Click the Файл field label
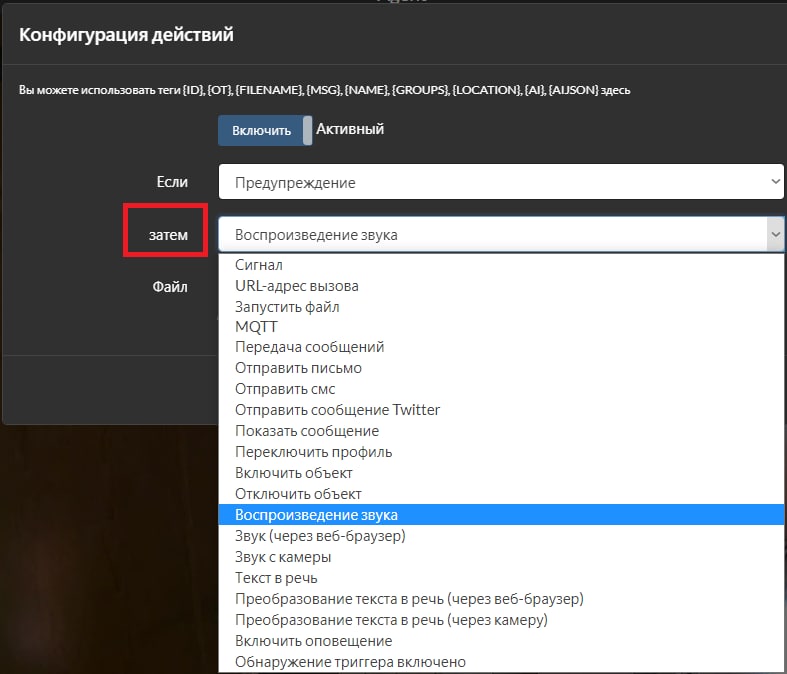Image resolution: width=787 pixels, height=674 pixels. click(x=170, y=287)
